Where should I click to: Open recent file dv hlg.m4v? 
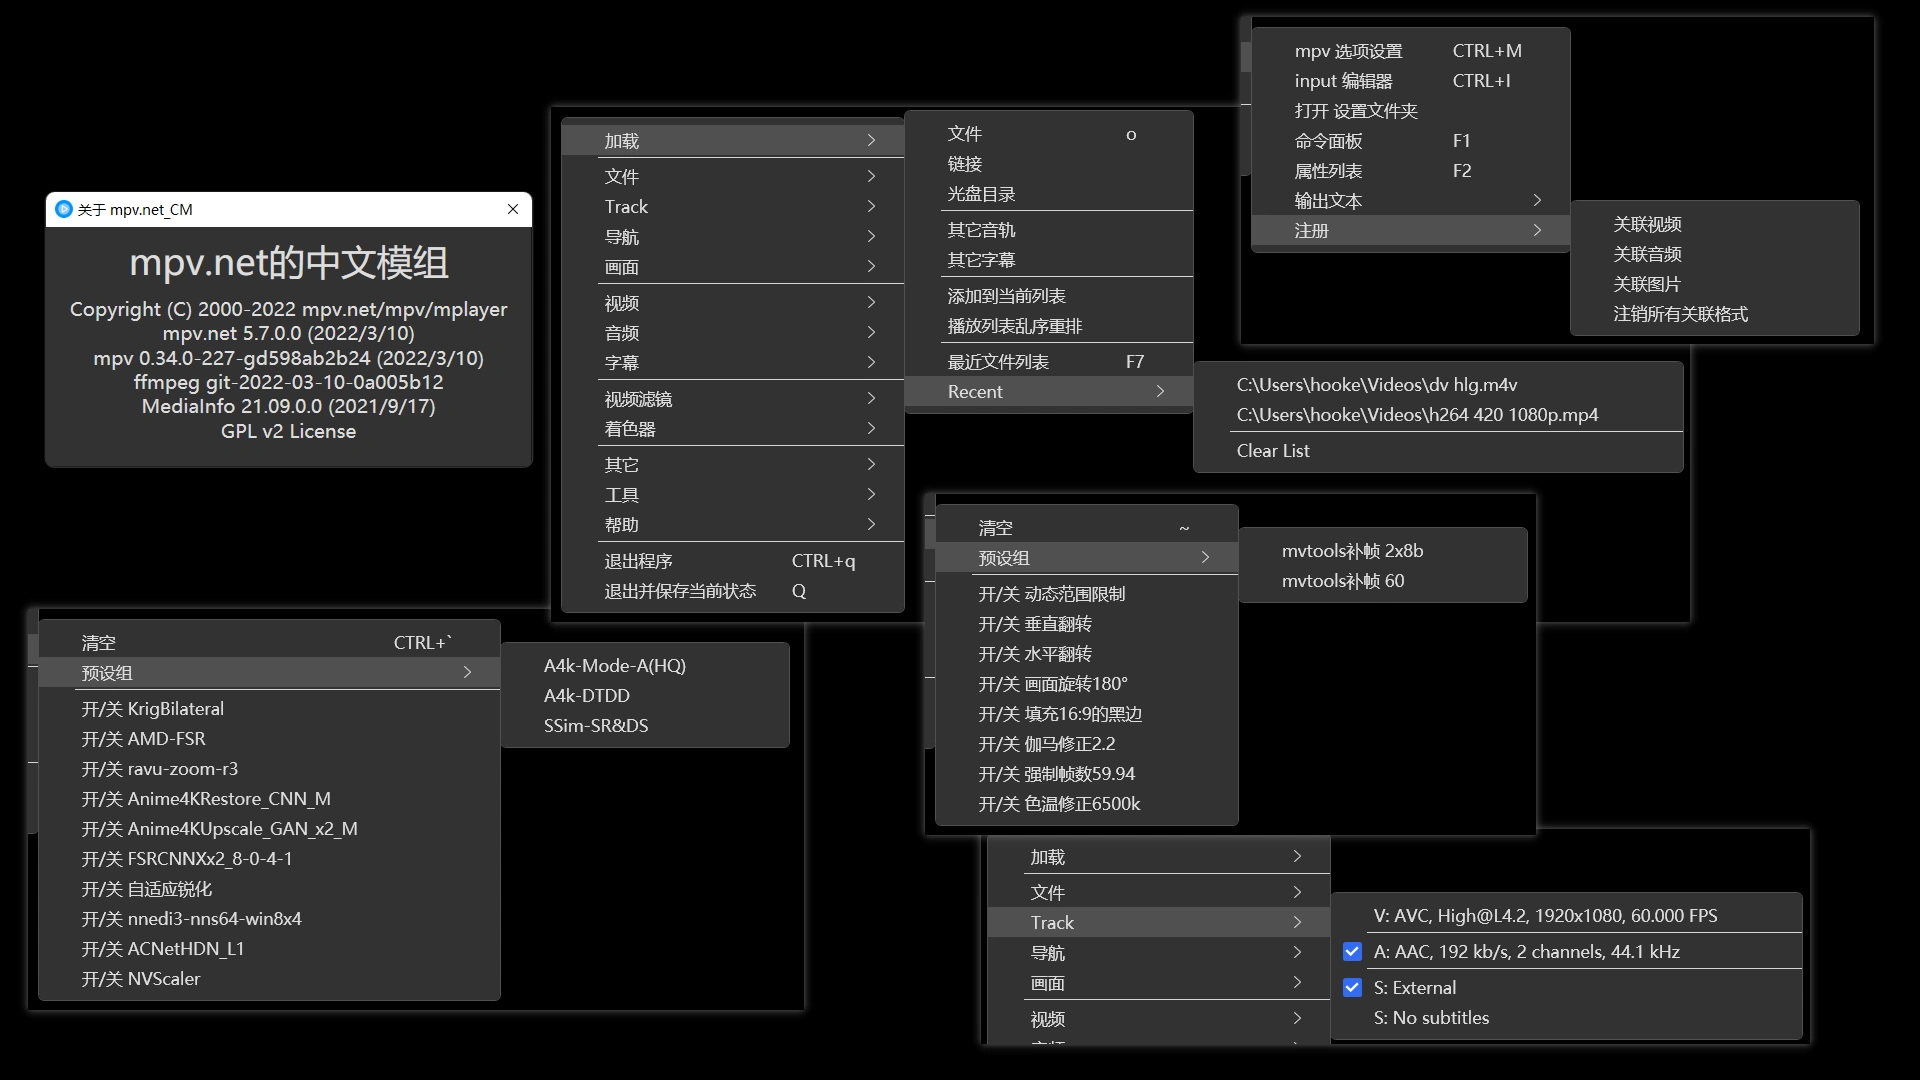pos(1438,385)
